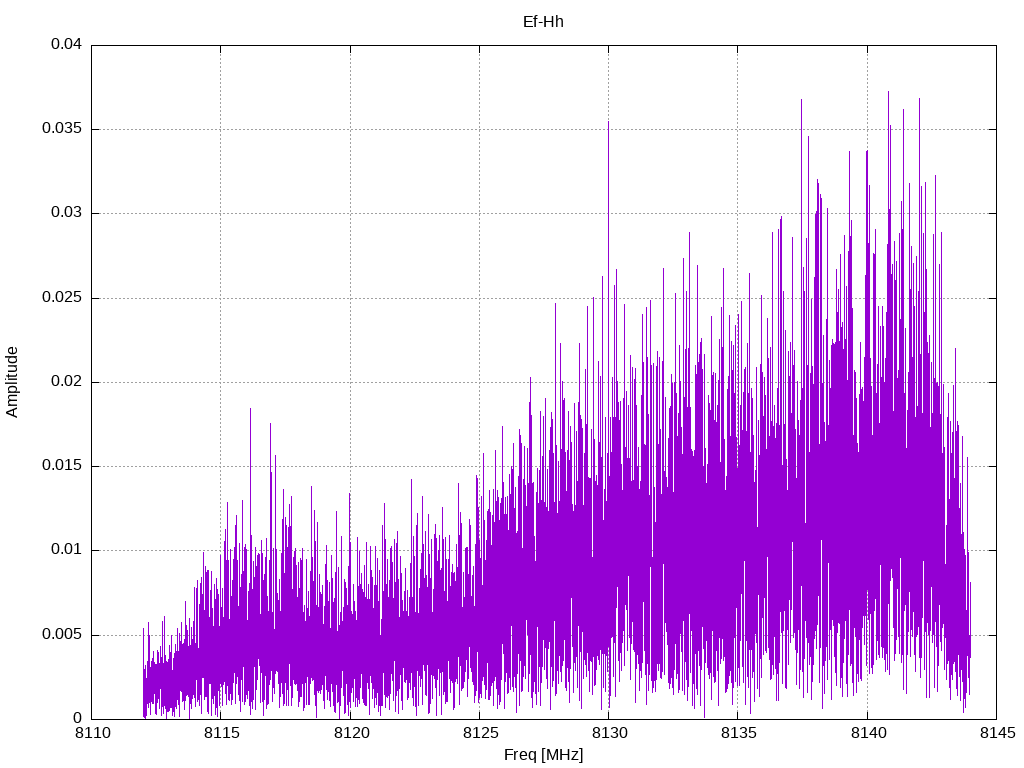Click the x-axis tick label 8145

997,733
